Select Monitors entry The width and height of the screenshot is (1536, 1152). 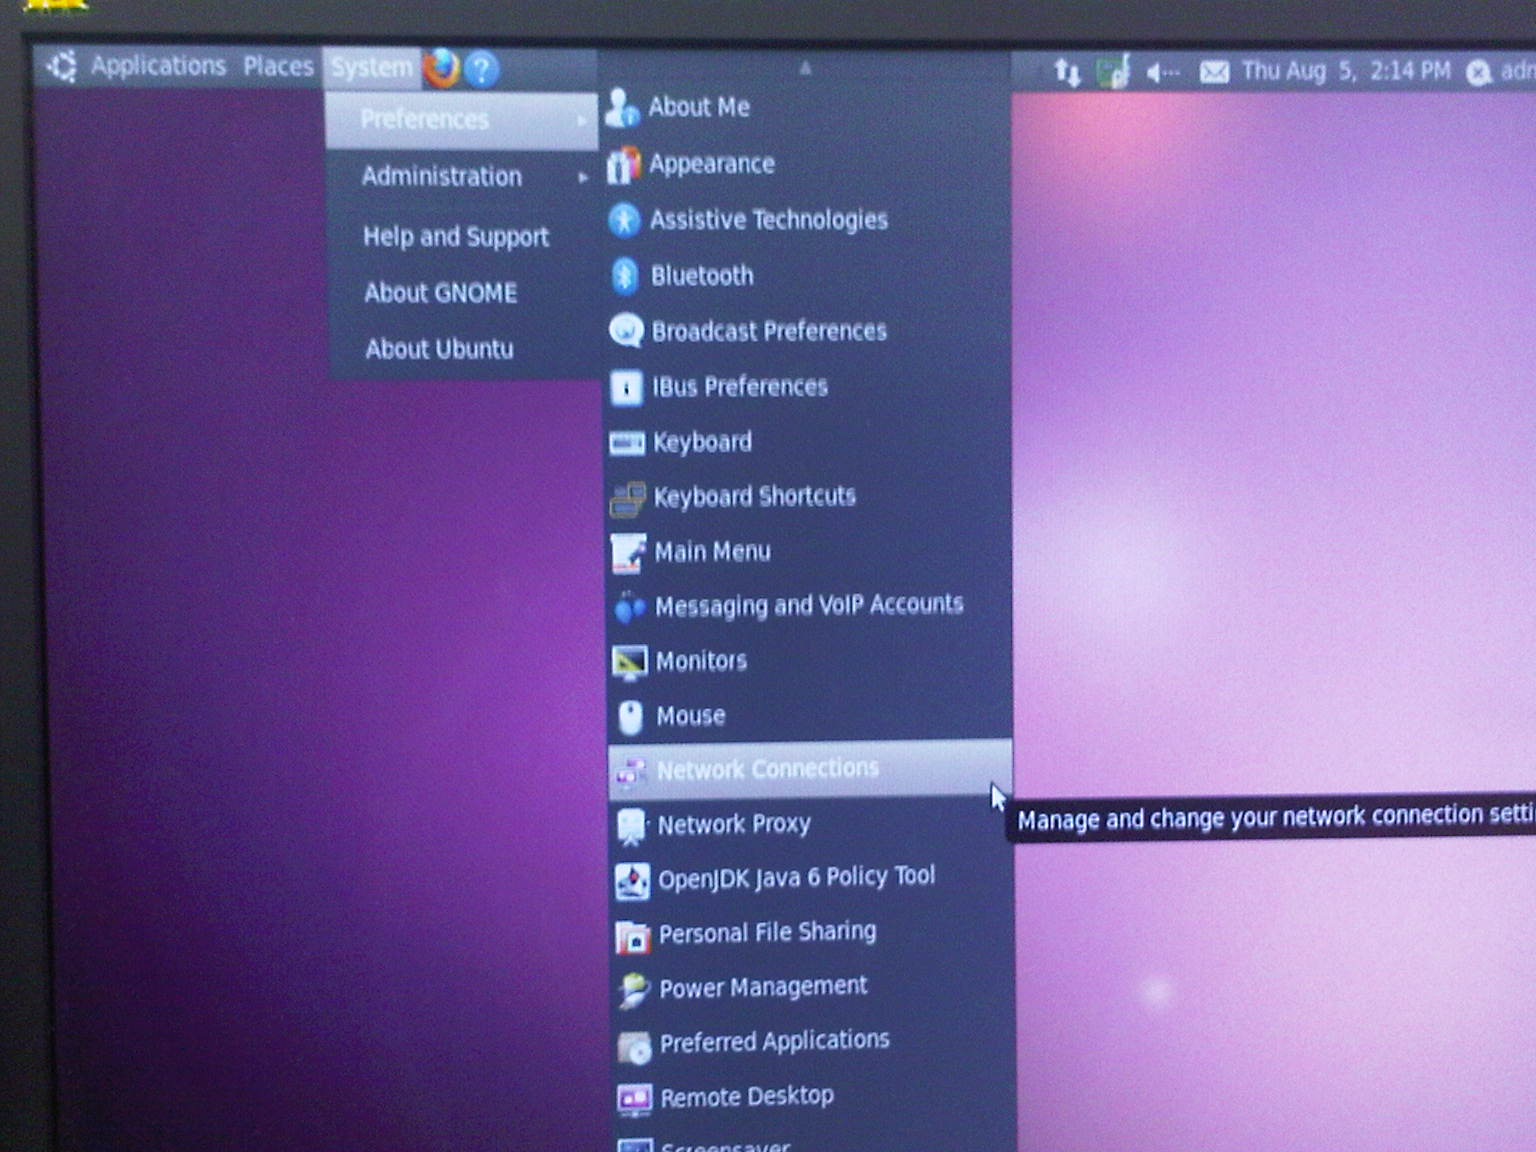pos(808,661)
